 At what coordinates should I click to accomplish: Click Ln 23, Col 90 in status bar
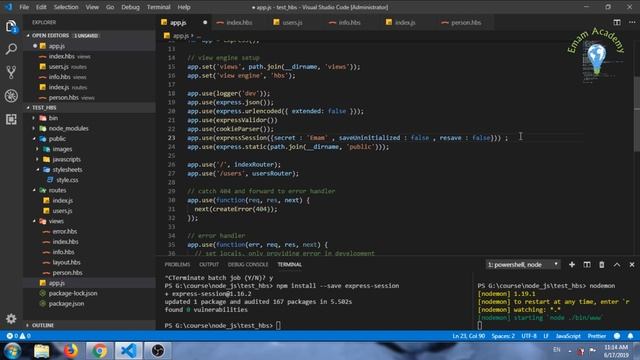[x=469, y=336]
